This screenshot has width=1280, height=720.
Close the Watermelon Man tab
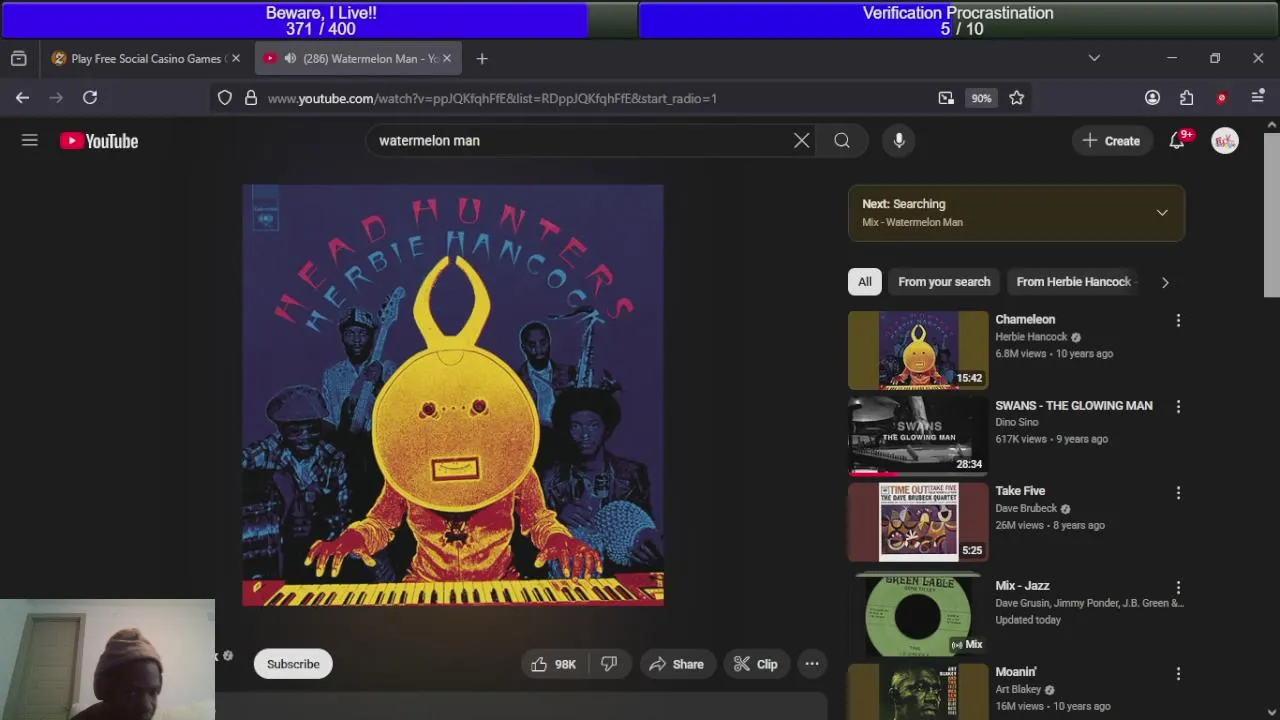[447, 59]
